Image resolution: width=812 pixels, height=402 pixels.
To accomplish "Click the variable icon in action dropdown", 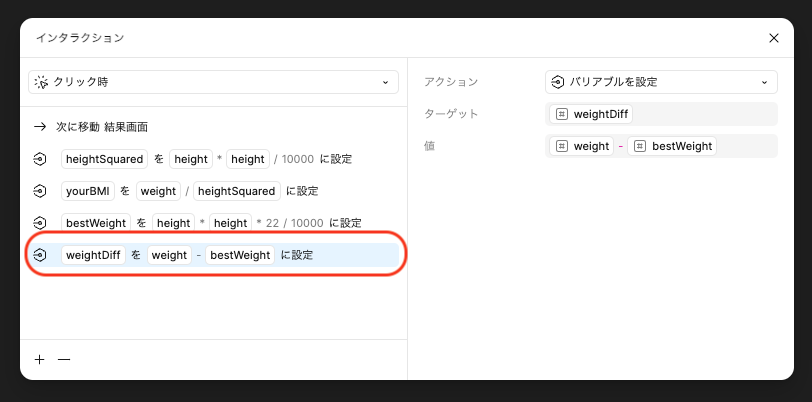I will [558, 82].
